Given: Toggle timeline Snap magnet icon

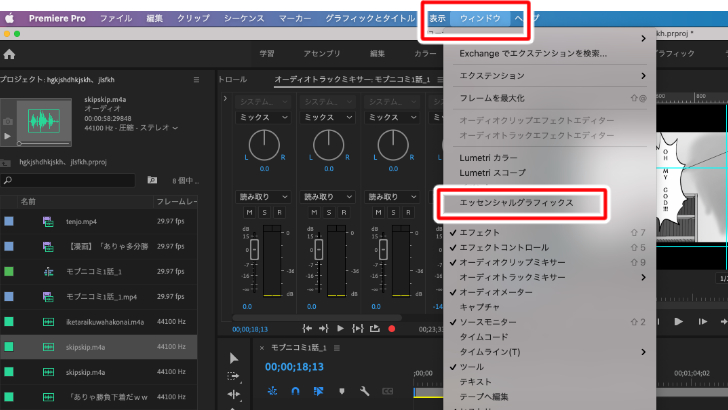Looking at the screenshot, I should point(295,391).
